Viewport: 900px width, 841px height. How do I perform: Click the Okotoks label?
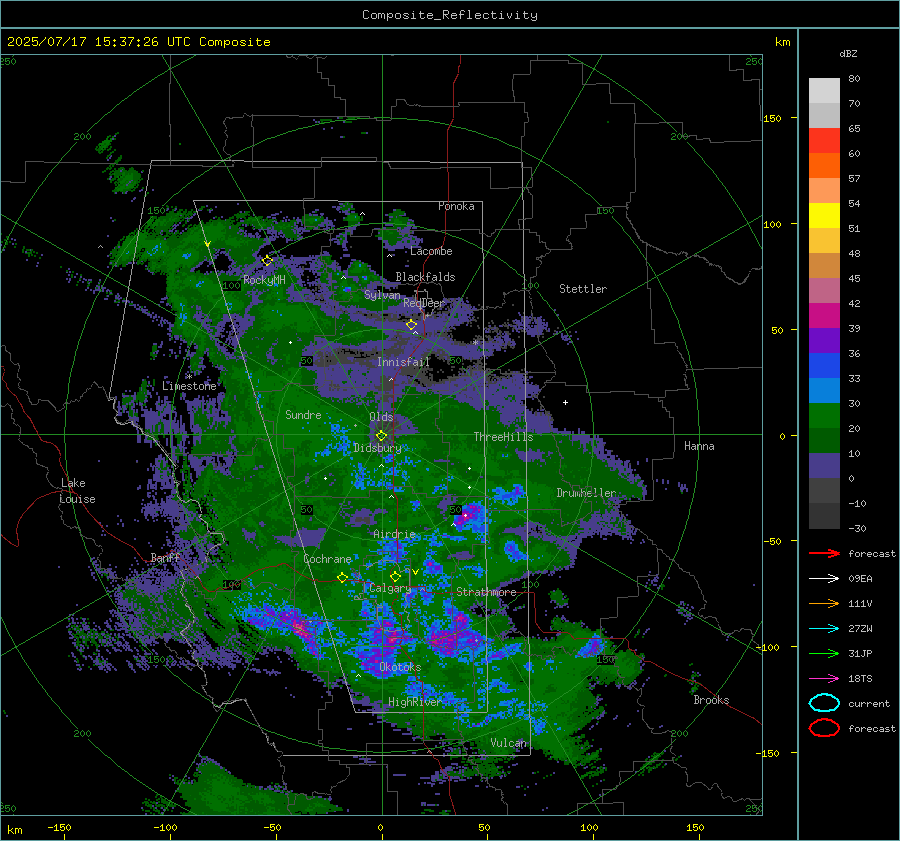click(x=401, y=667)
